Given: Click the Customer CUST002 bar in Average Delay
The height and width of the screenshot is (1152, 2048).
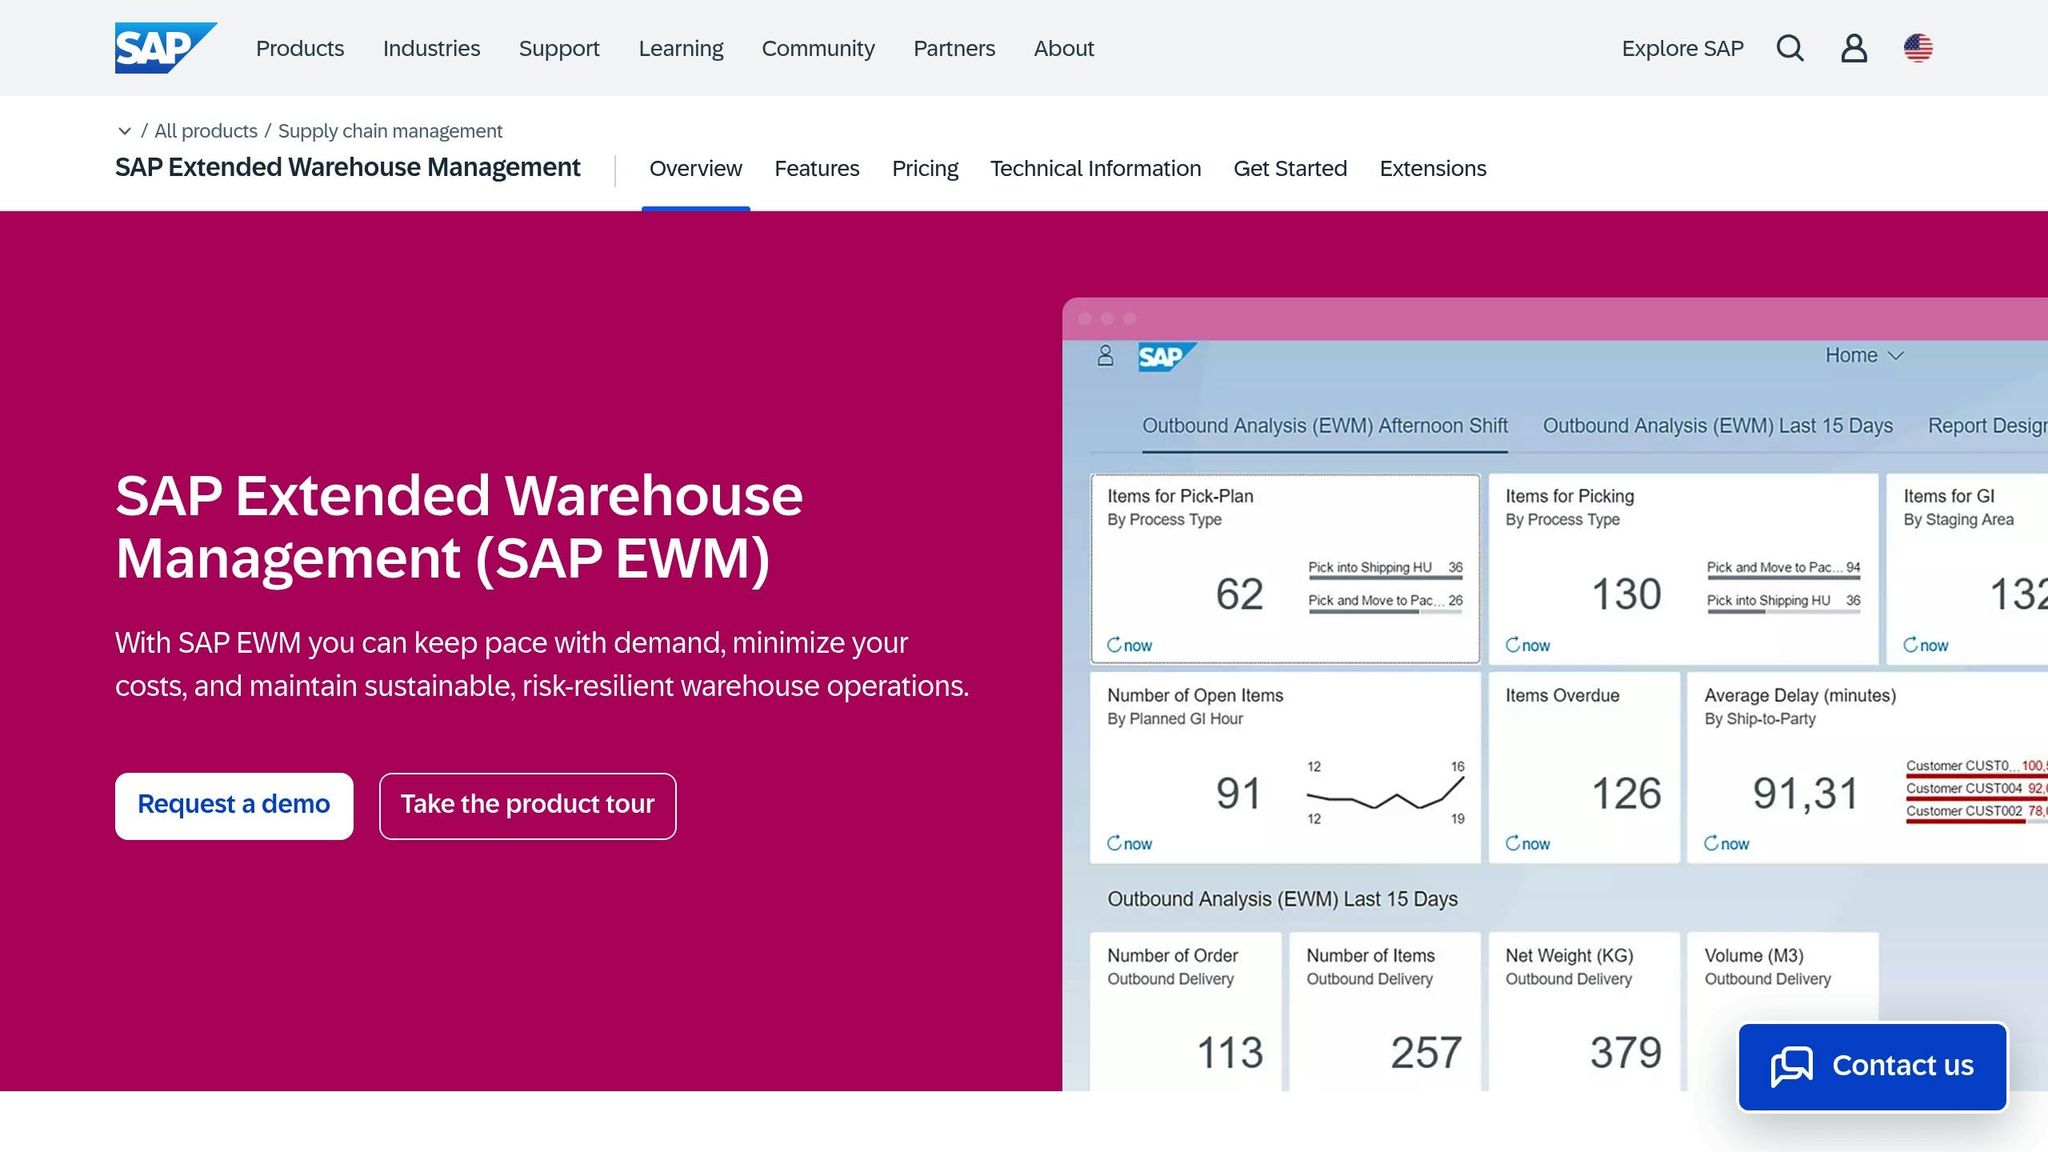Looking at the screenshot, I should [x=1976, y=813].
